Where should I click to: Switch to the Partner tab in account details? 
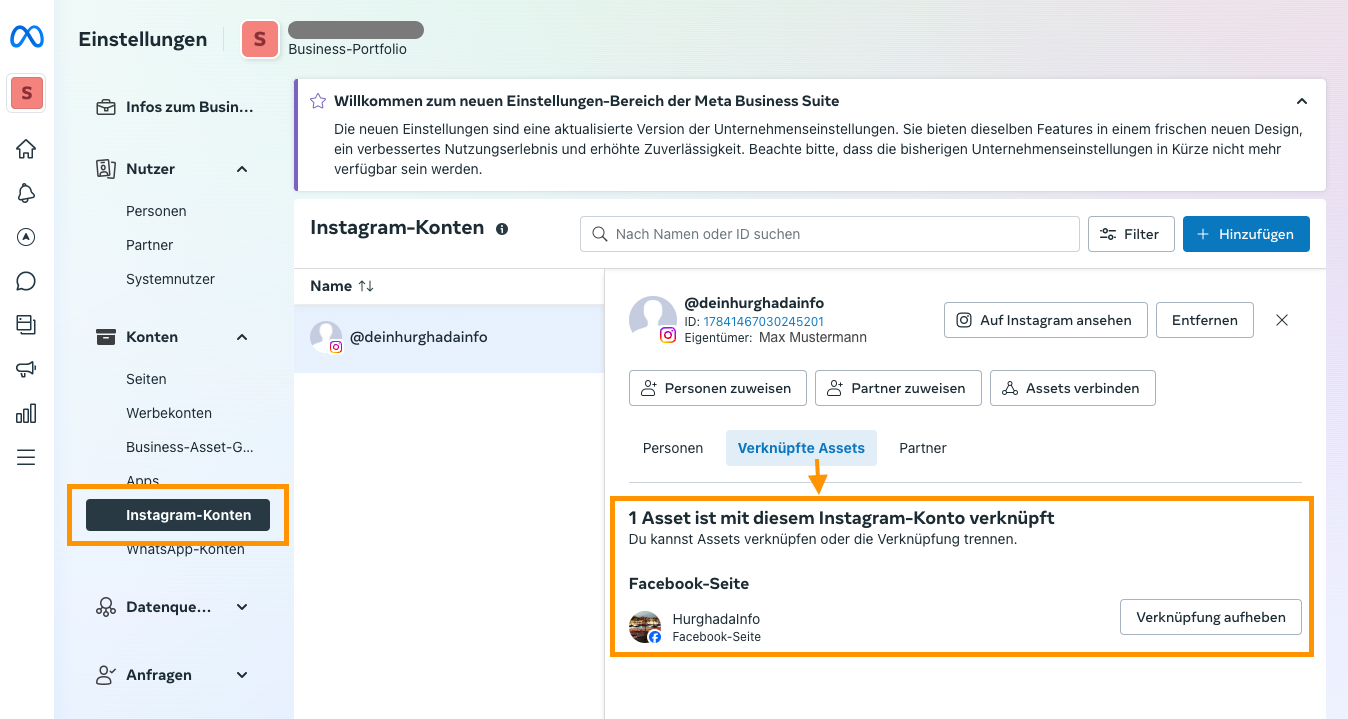(923, 448)
